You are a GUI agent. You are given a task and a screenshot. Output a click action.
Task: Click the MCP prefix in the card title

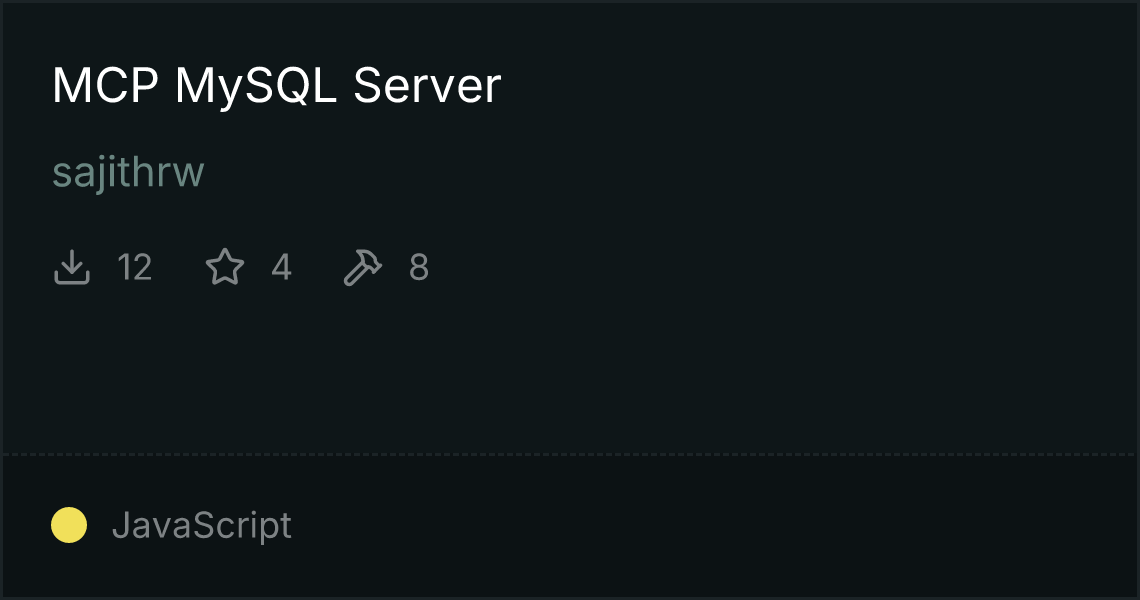(x=105, y=86)
